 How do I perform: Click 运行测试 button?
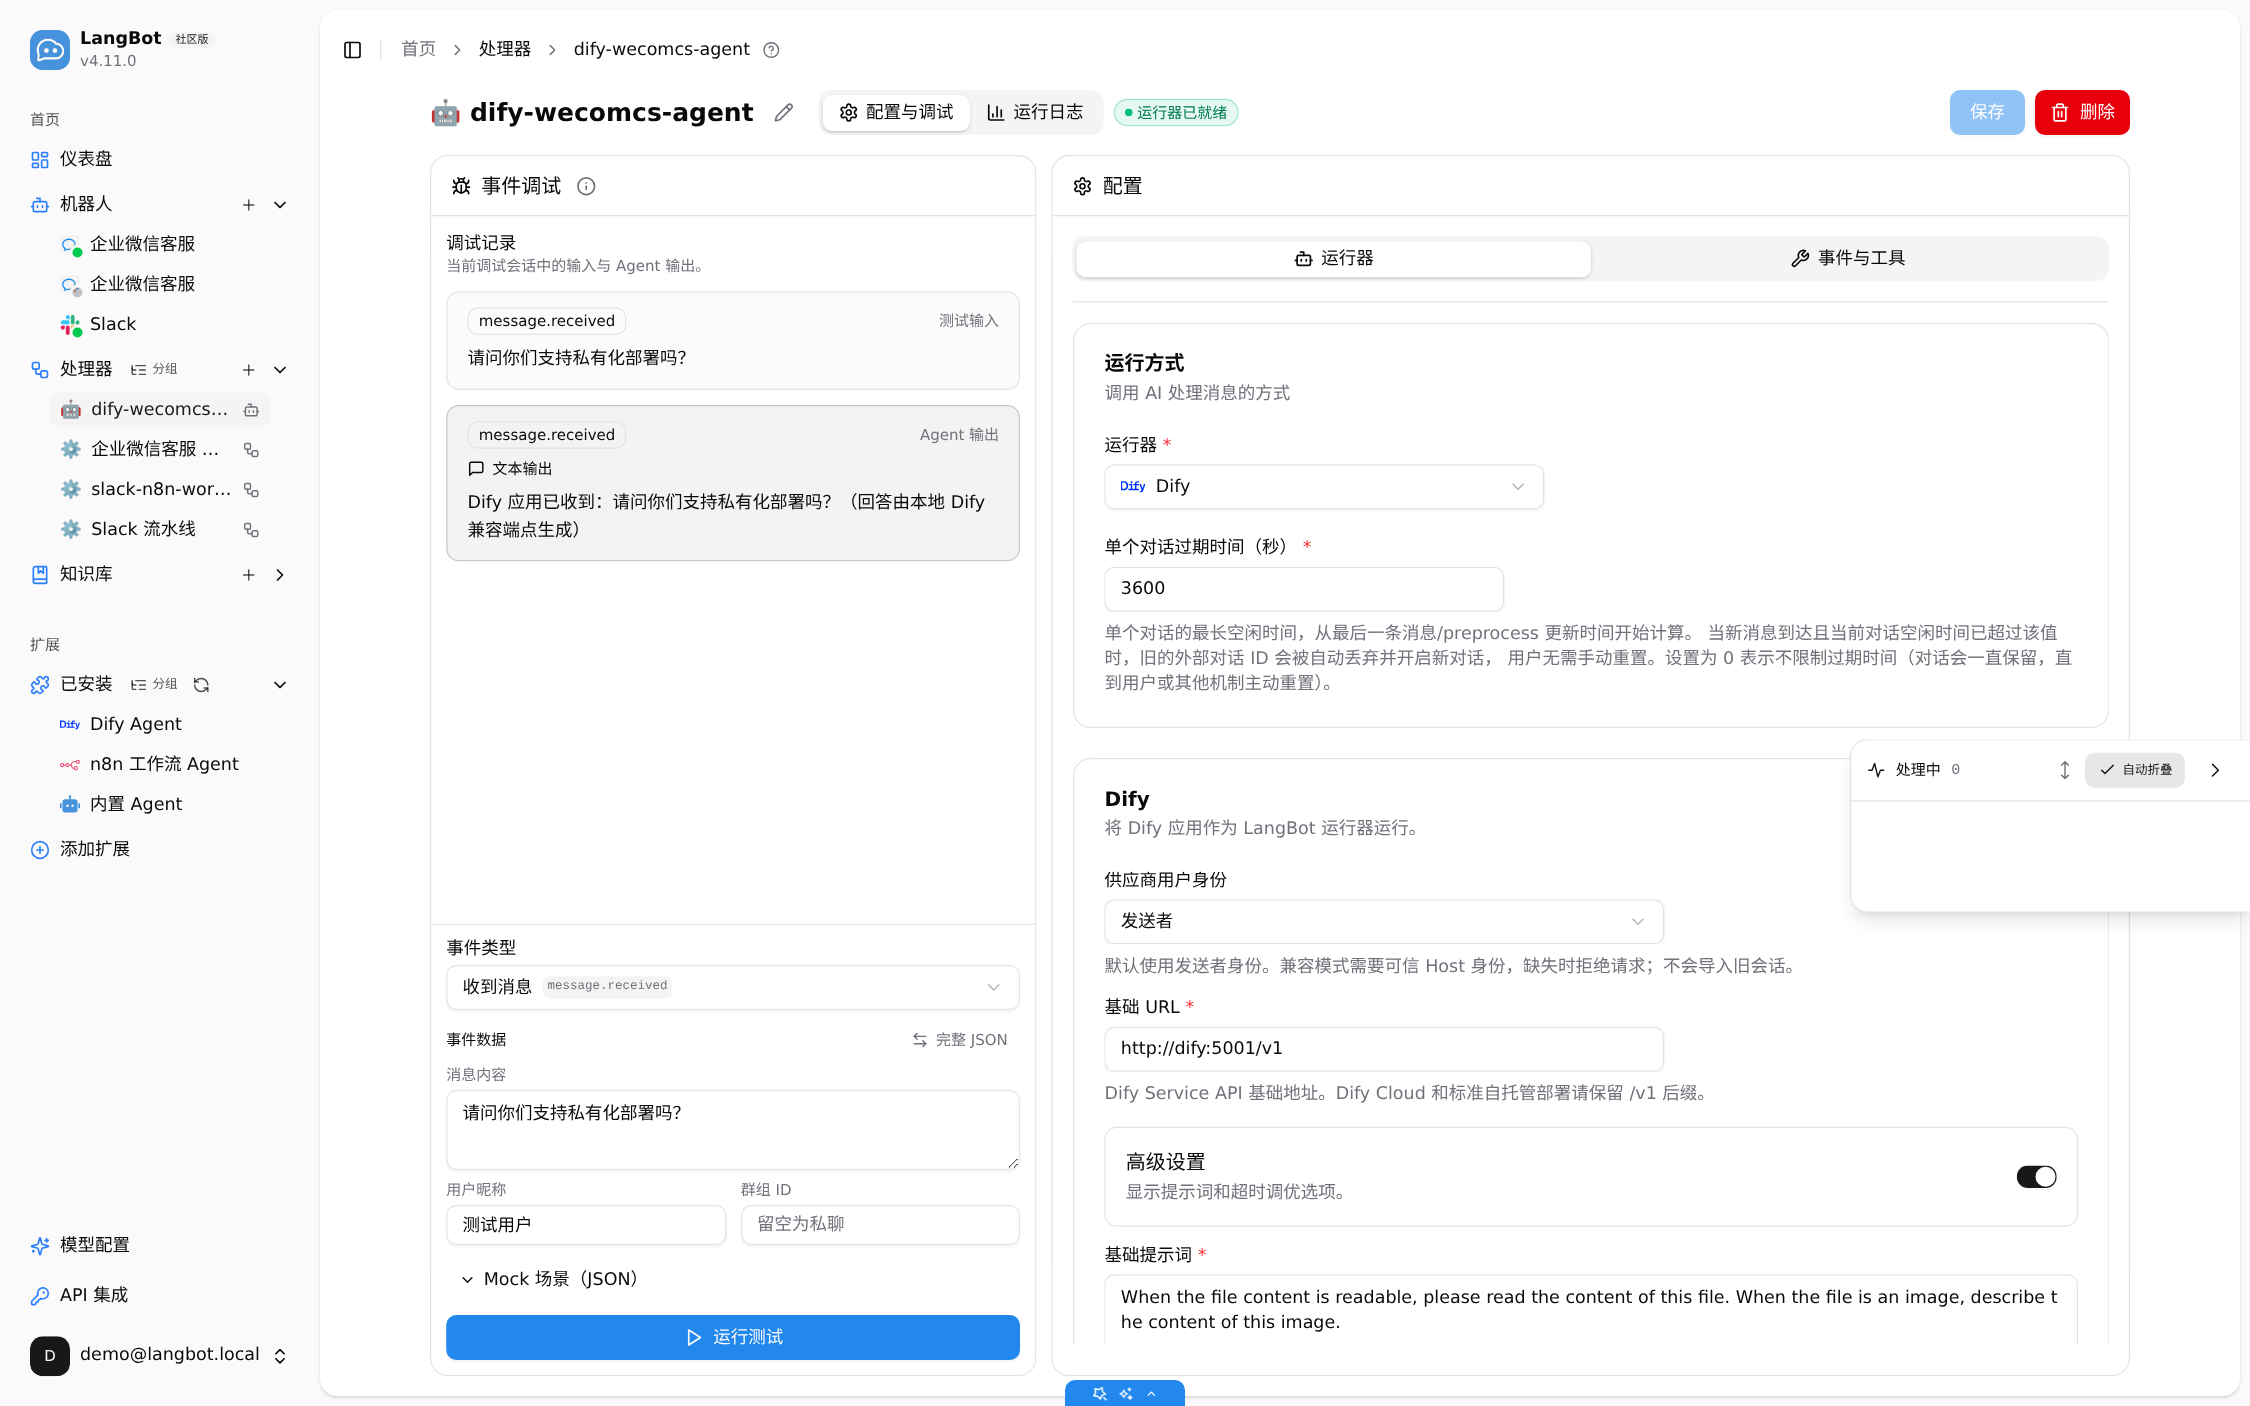tap(732, 1337)
